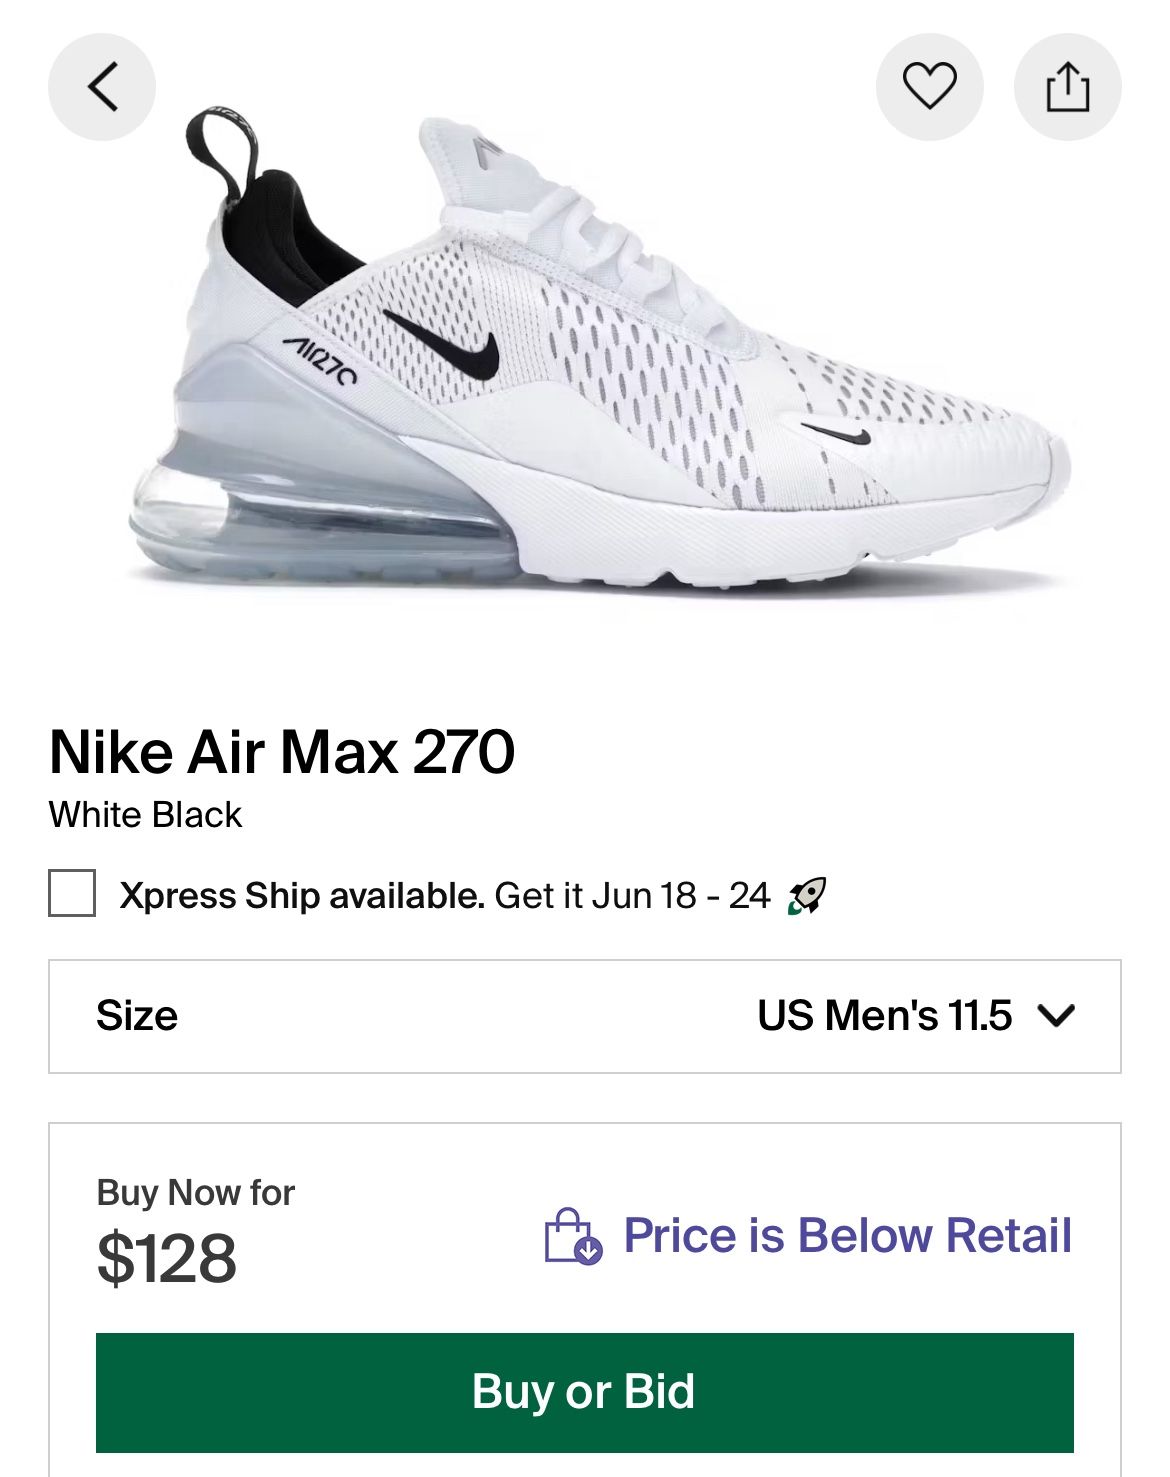Click the 'Price is Below Retail' link
Image resolution: width=1170 pixels, height=1477 pixels.
click(847, 1235)
